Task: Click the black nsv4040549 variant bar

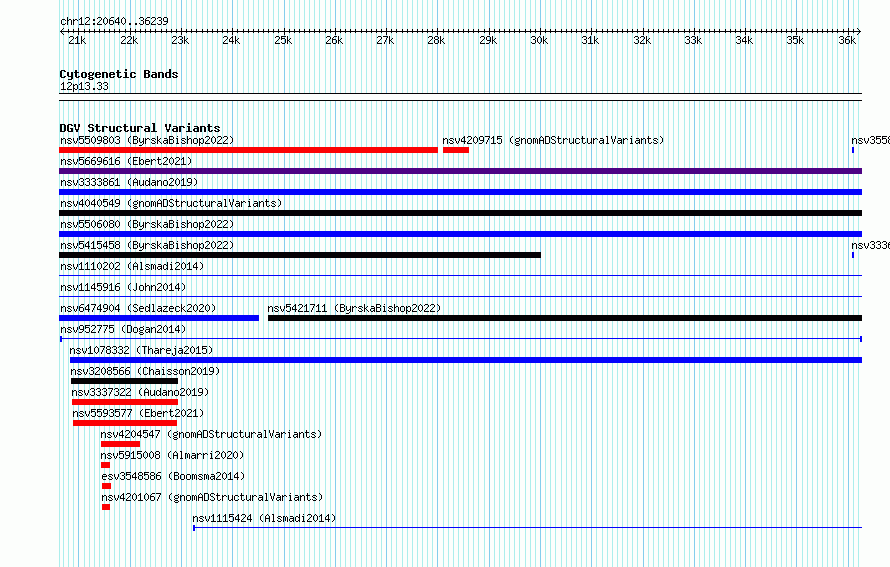Action: coord(460,213)
